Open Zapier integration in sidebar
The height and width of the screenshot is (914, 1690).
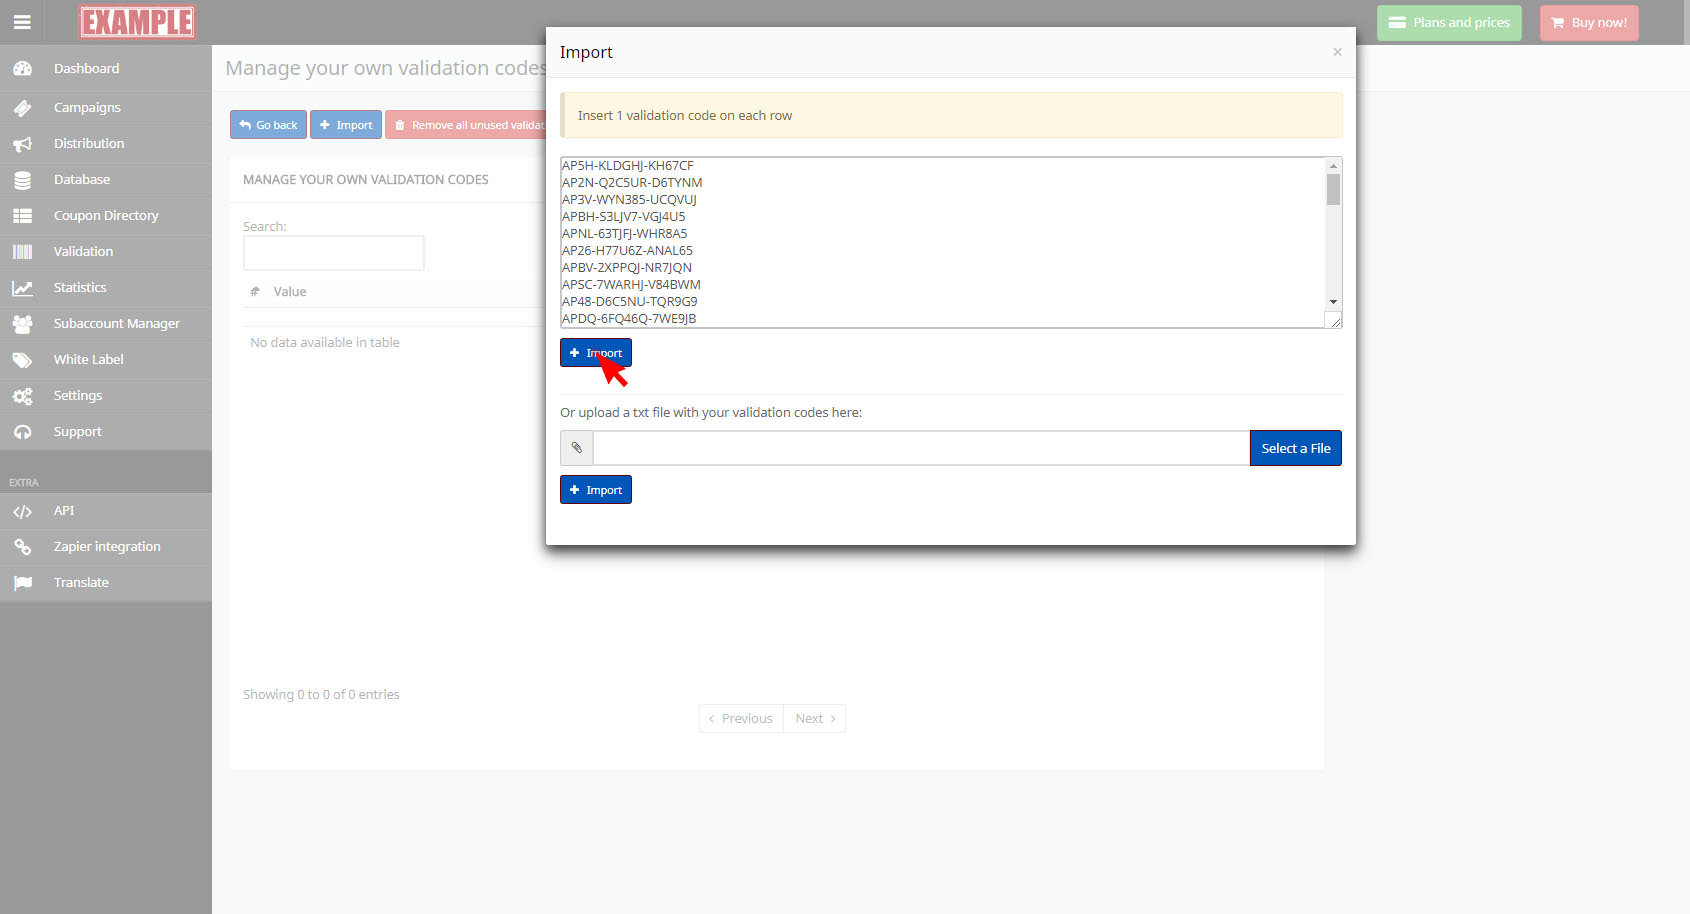107,547
